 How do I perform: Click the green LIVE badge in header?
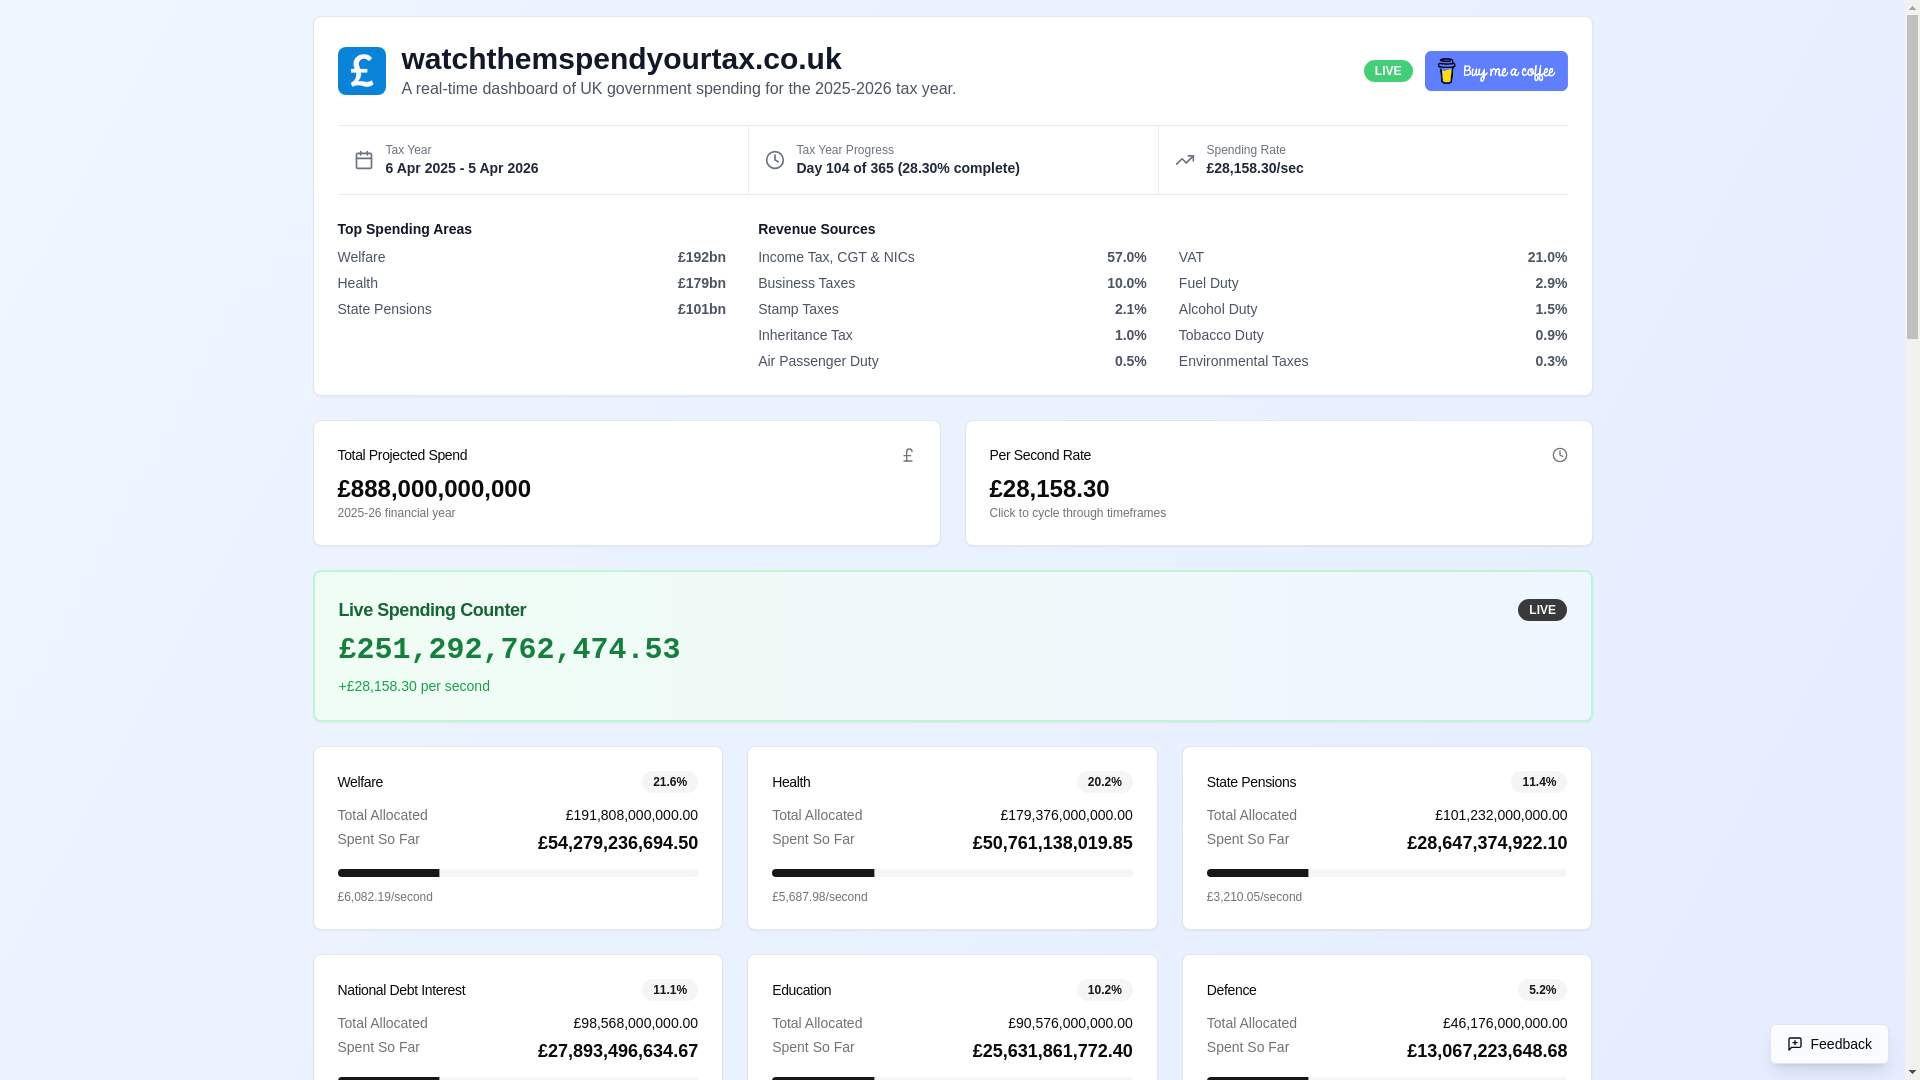(1387, 71)
